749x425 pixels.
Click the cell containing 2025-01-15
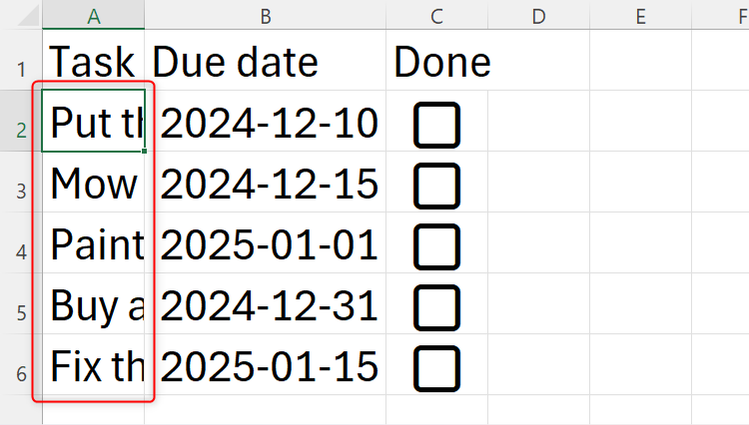tap(268, 367)
